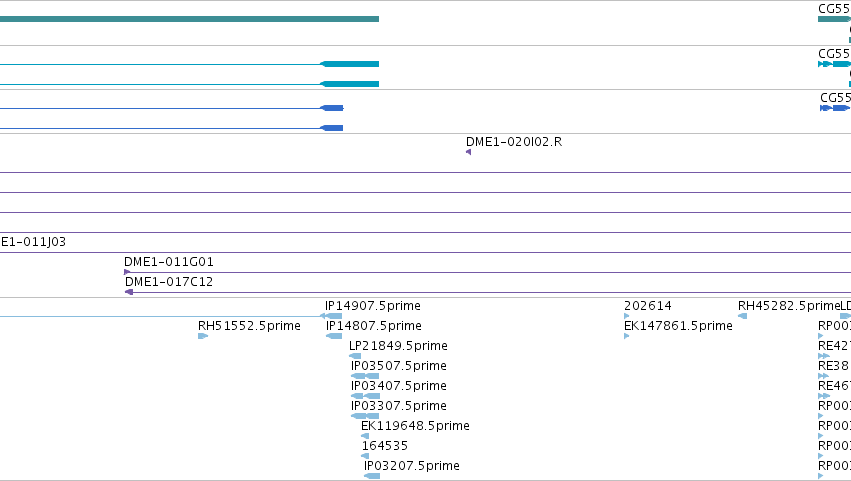Open the IP14907.5prime feature label

[373, 306]
